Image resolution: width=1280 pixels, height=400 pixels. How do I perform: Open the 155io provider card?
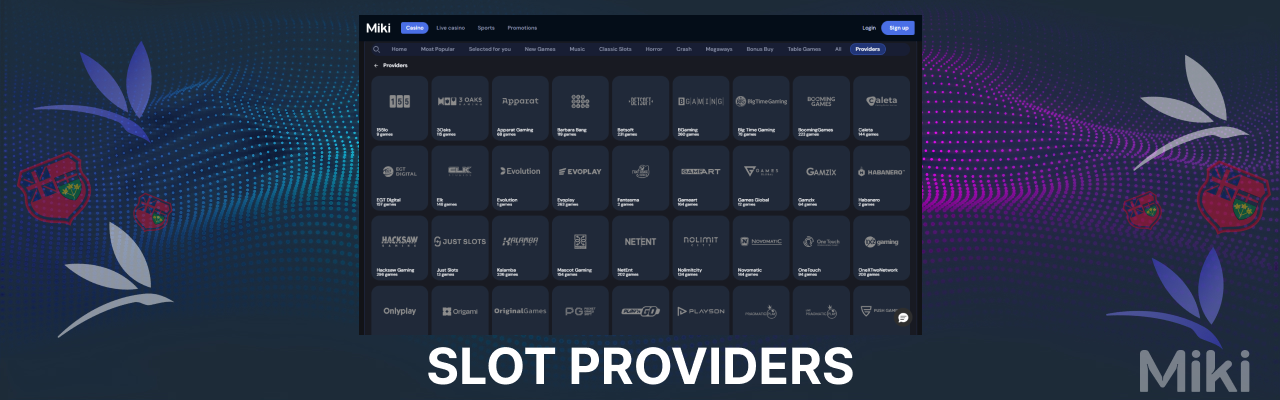click(x=399, y=108)
